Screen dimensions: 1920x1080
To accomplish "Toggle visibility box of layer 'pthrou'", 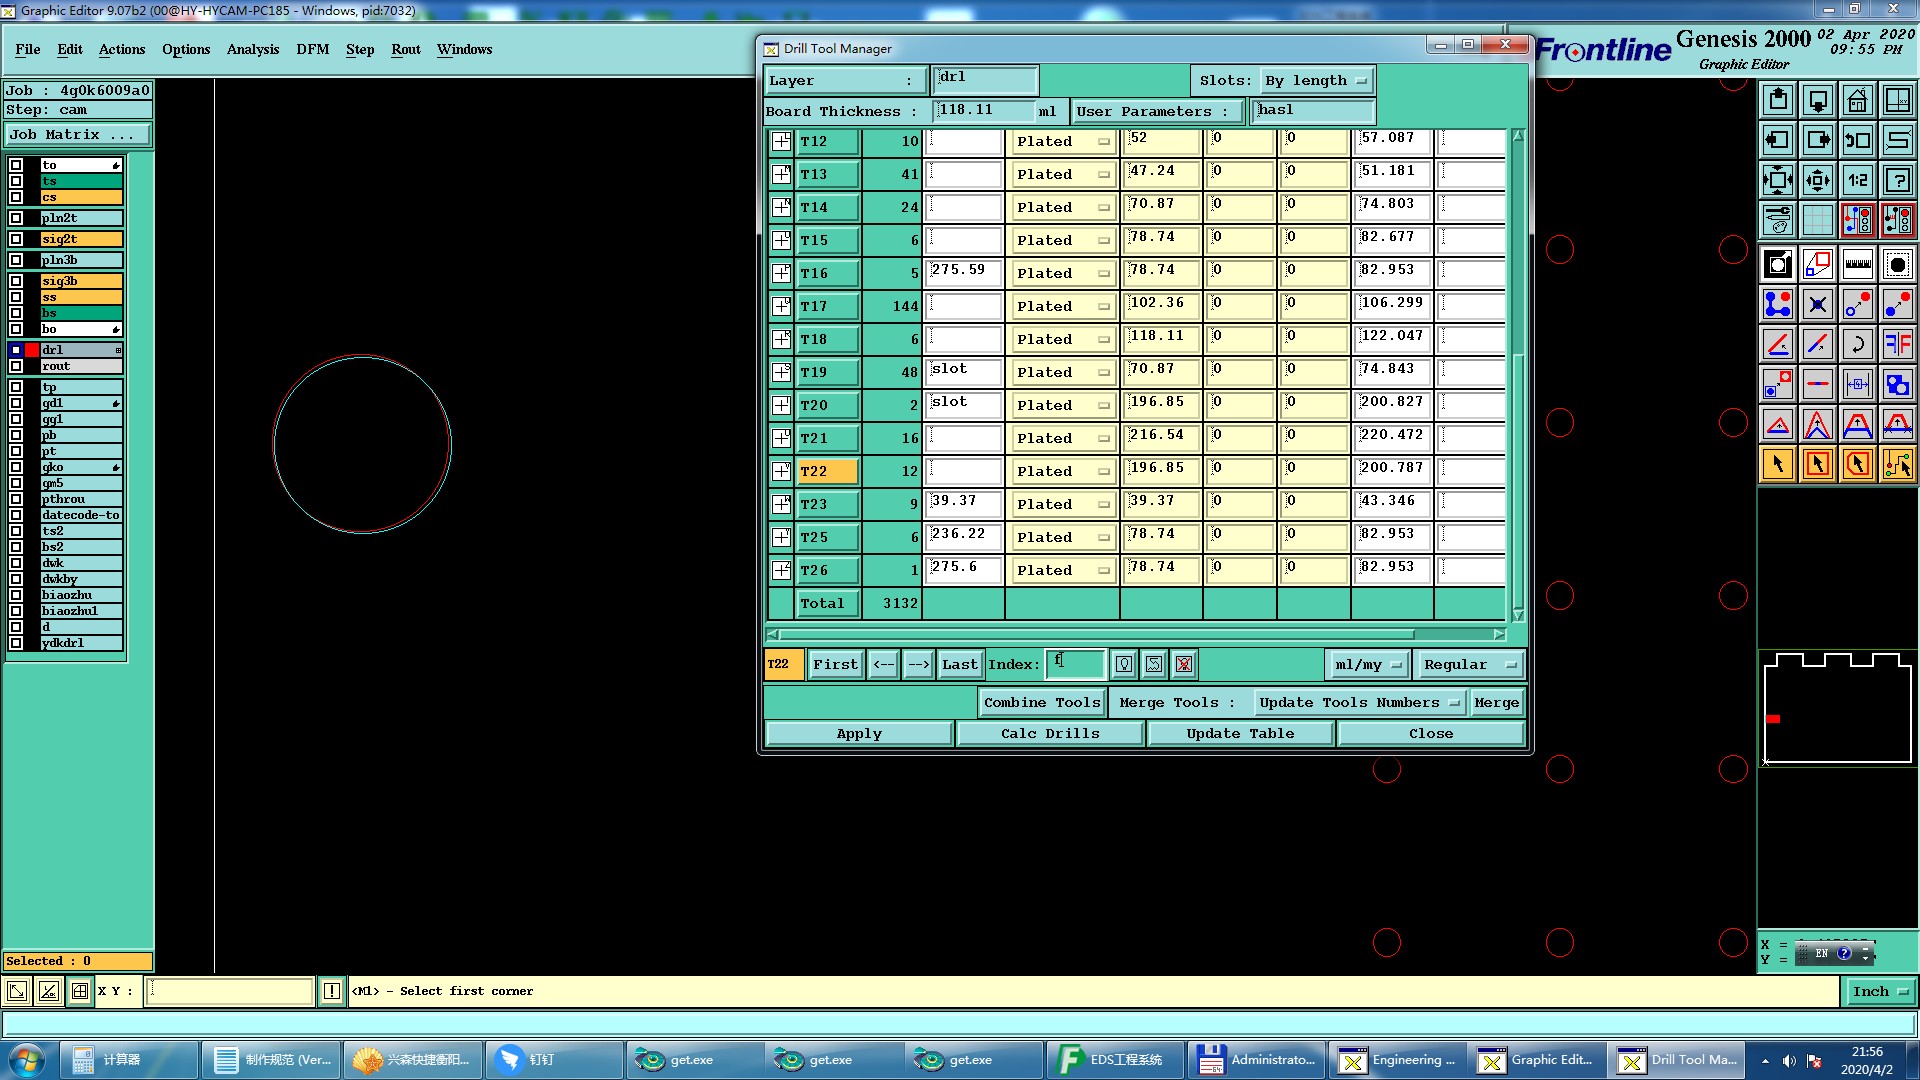I will pyautogui.click(x=16, y=499).
